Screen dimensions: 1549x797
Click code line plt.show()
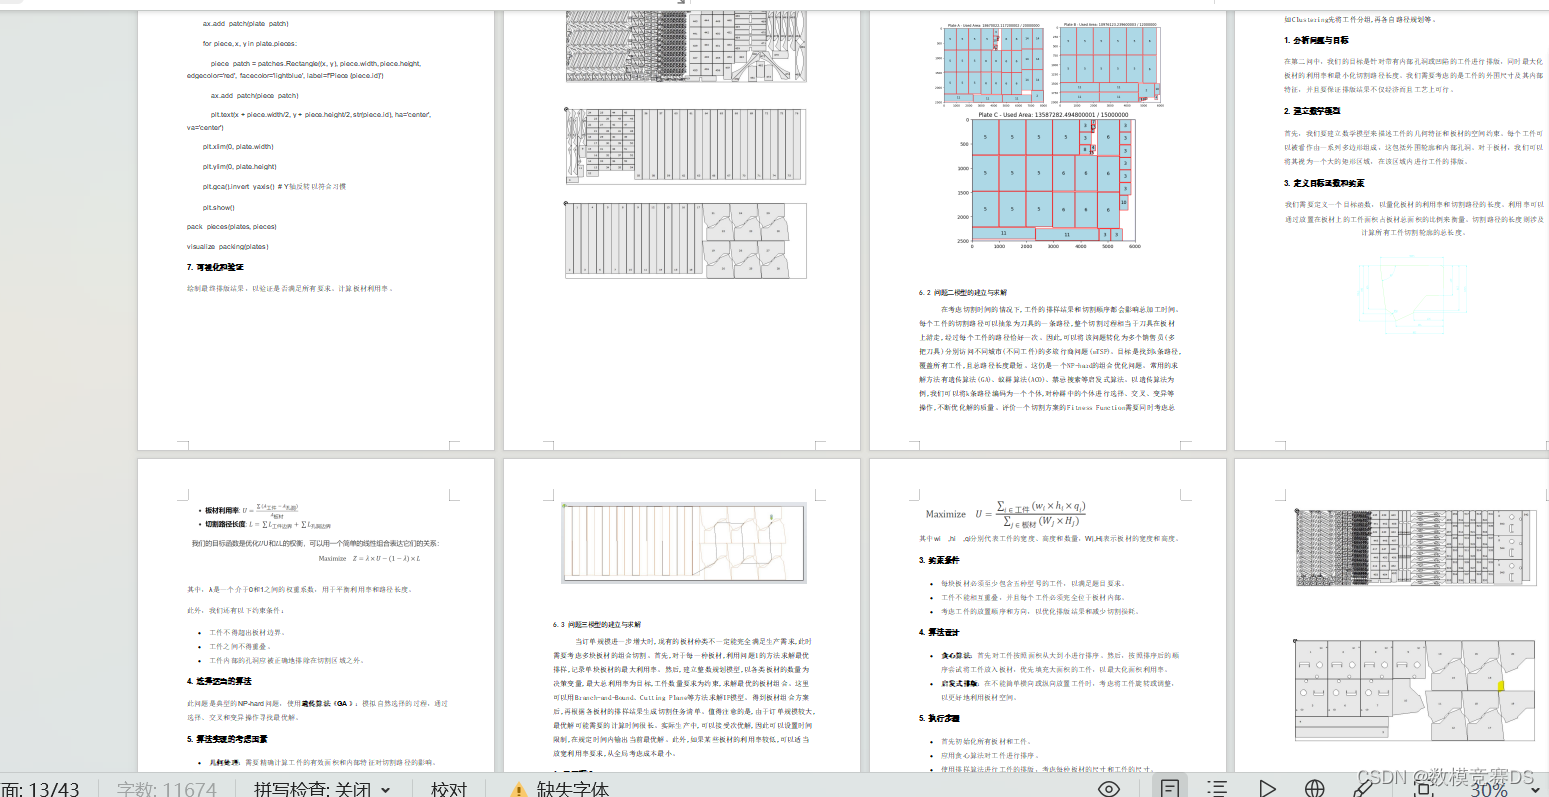point(218,207)
